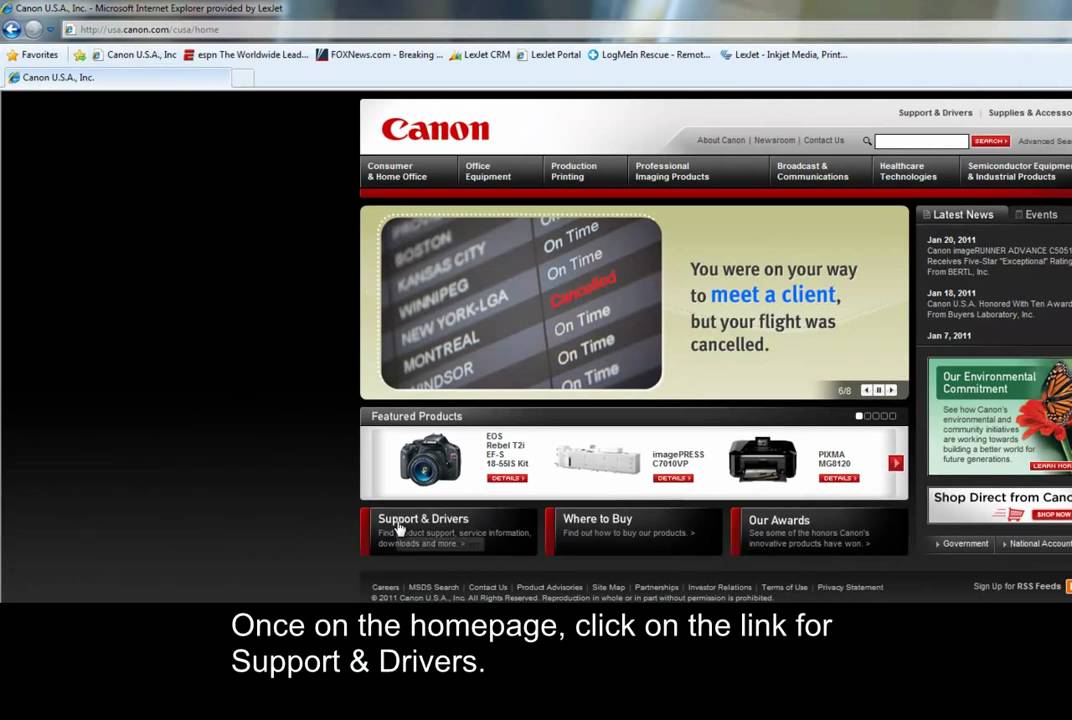
Task: Open the Investor Relations footer link
Action: (720, 587)
